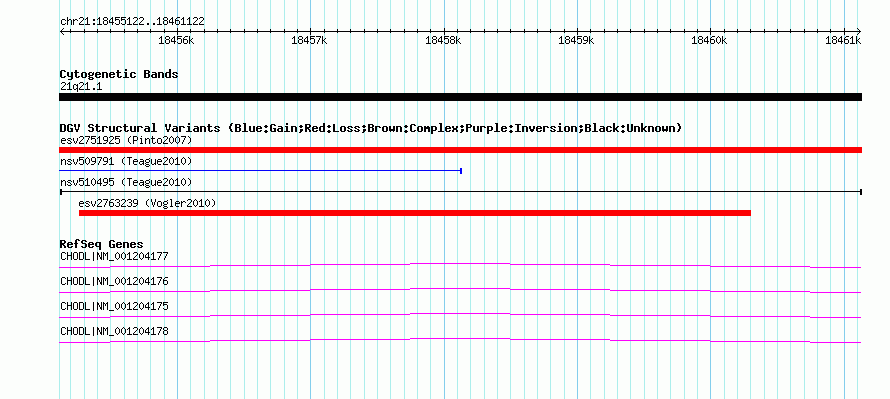
Task: Click the RefSeq Genes track title
Action: click(x=102, y=245)
